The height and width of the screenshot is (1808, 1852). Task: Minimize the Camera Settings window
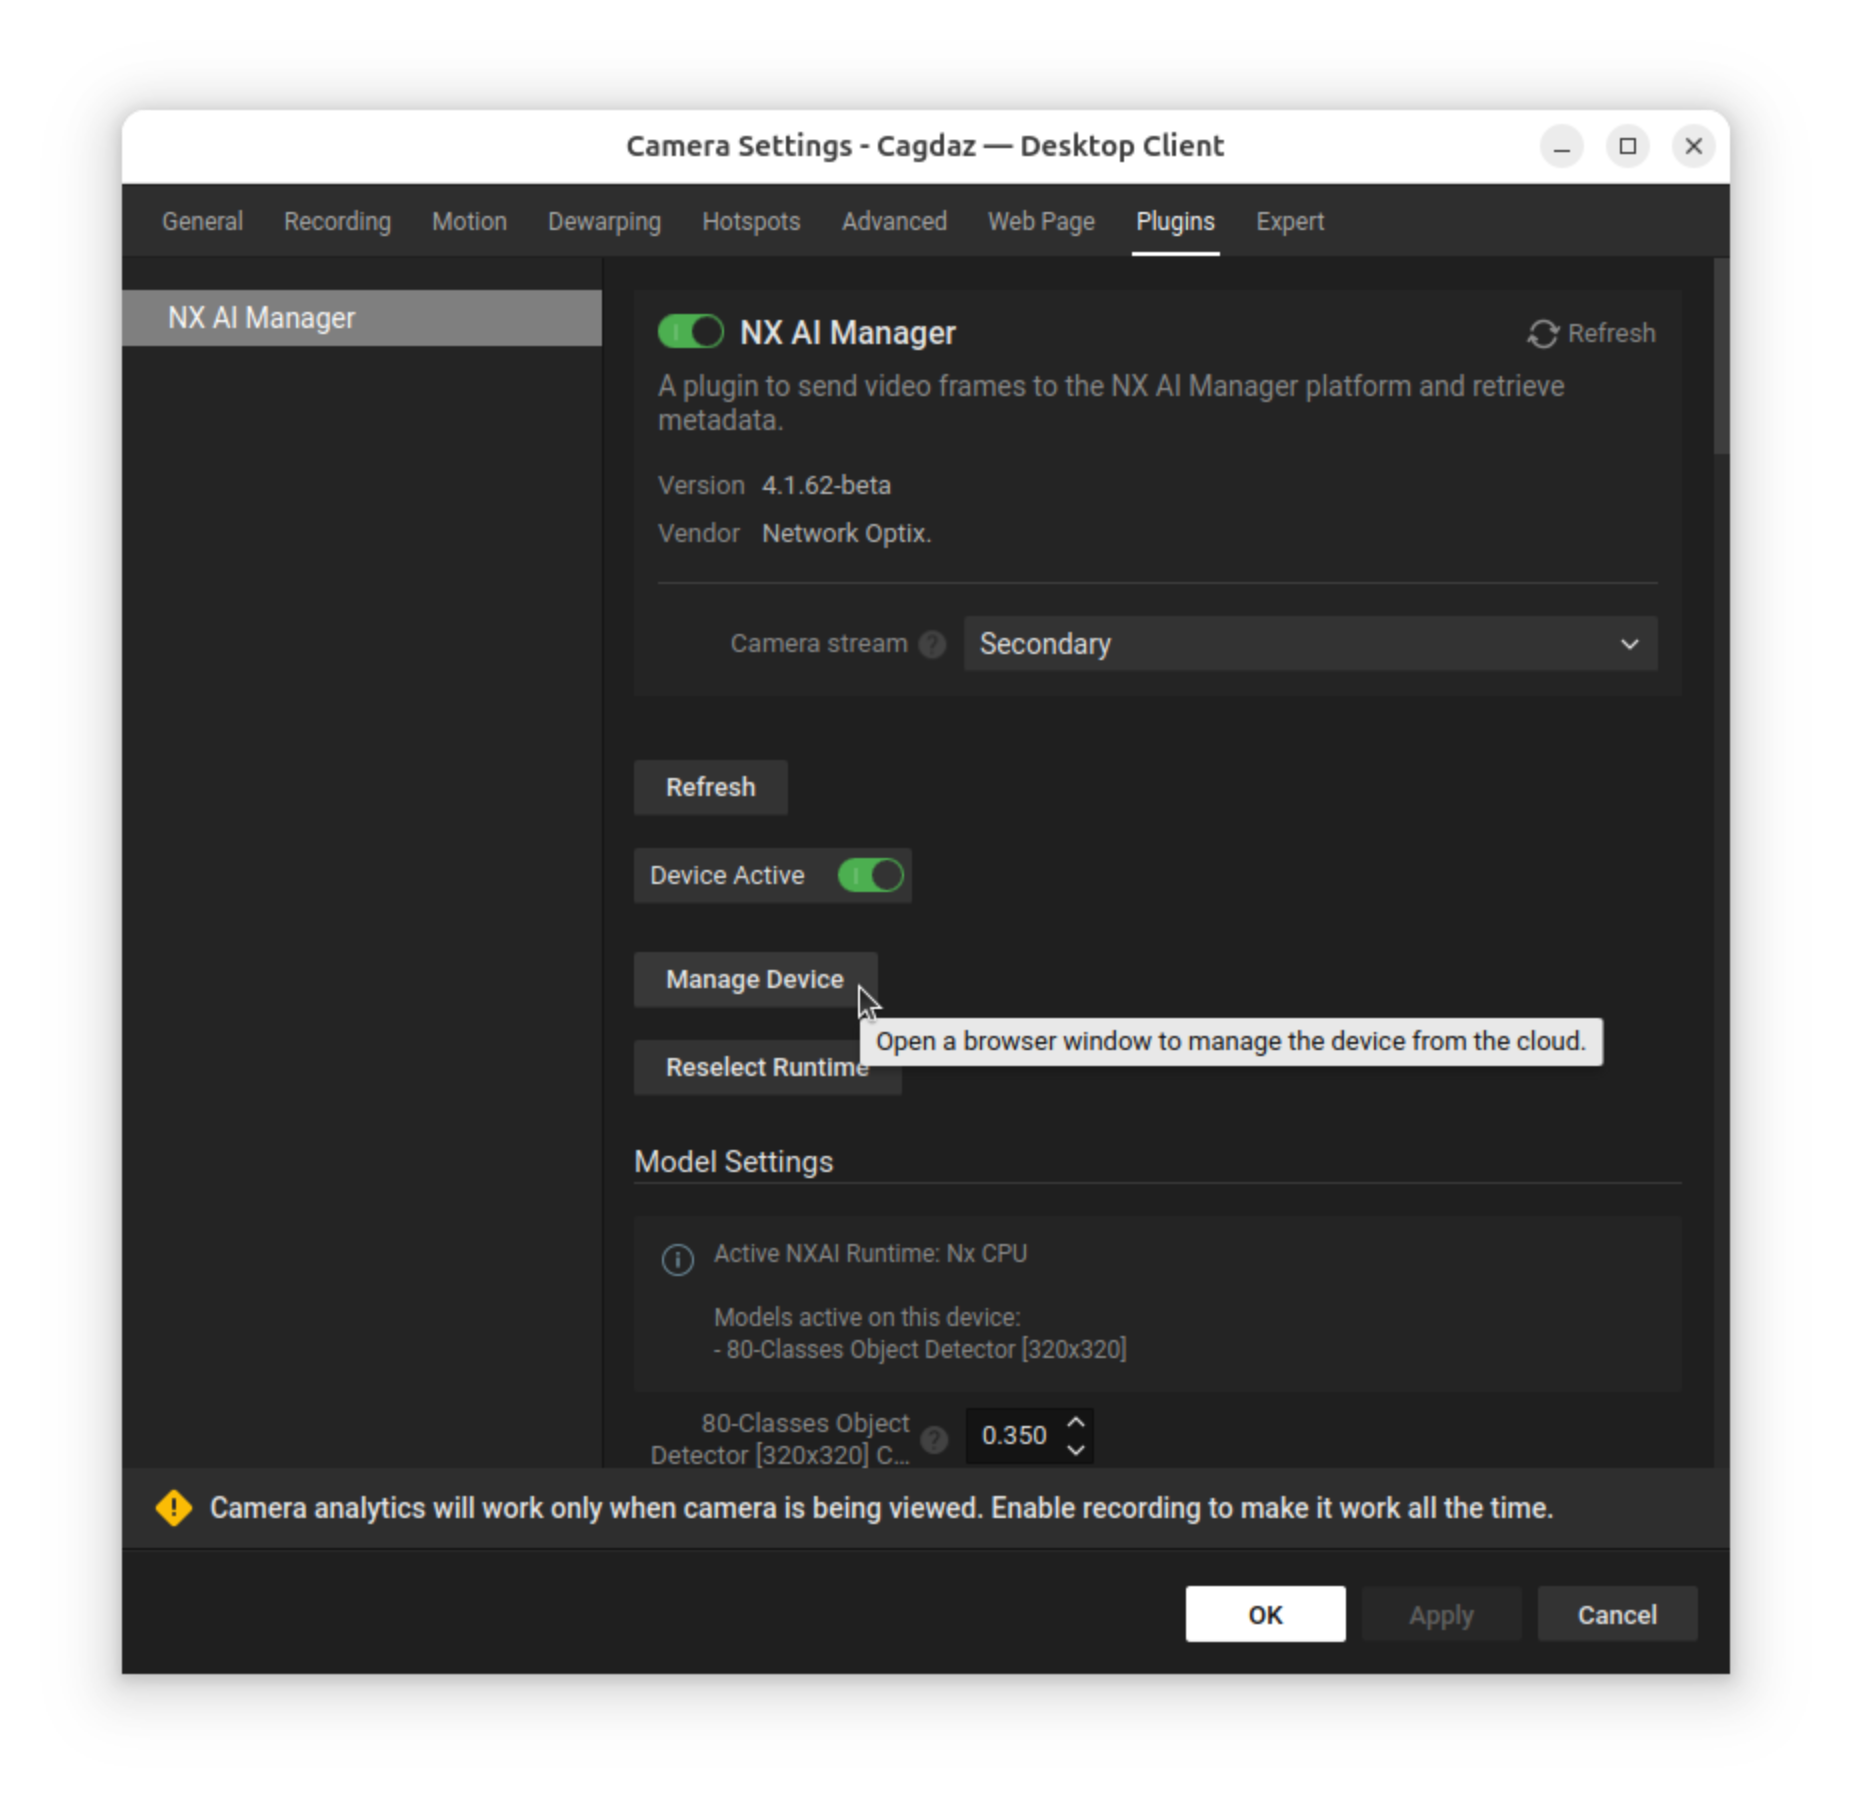click(1562, 147)
